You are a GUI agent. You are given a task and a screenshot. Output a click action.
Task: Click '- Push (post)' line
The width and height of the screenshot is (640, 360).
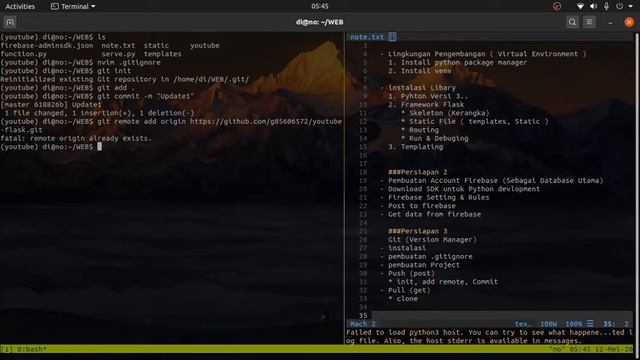coord(407,273)
